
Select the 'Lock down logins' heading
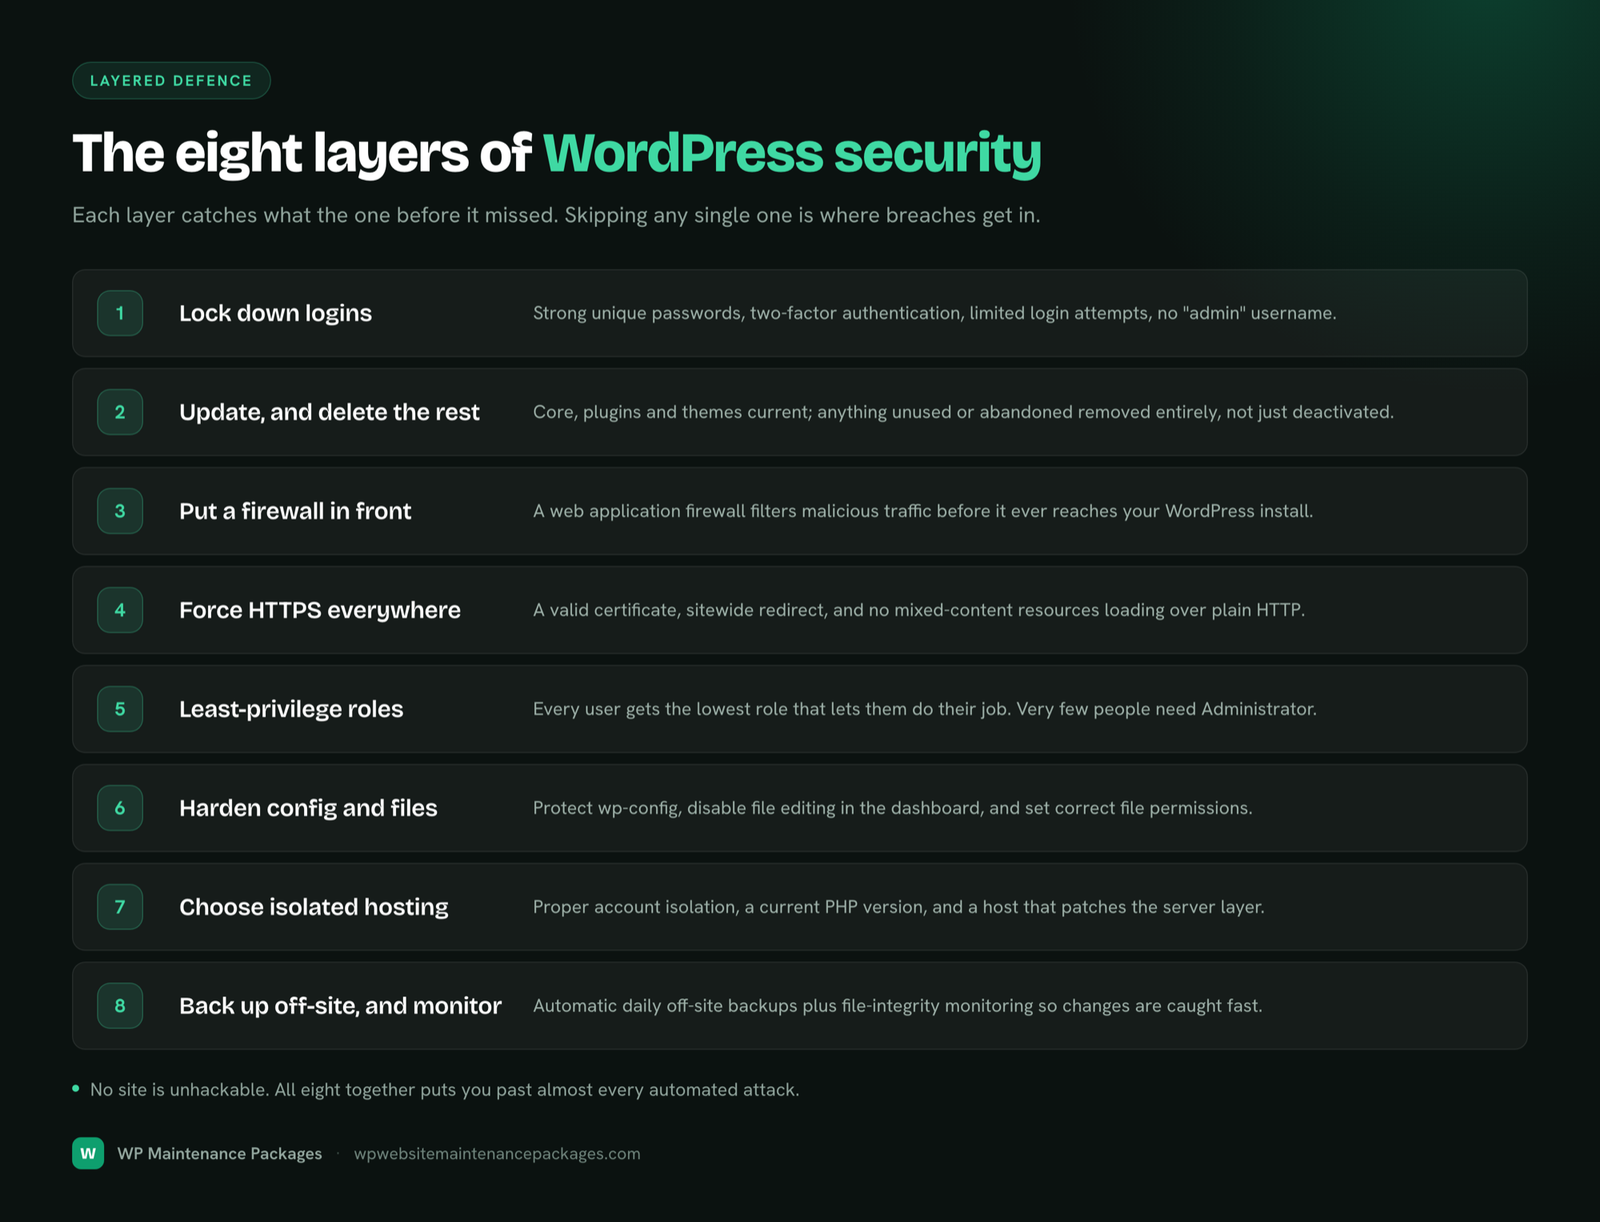tap(275, 313)
